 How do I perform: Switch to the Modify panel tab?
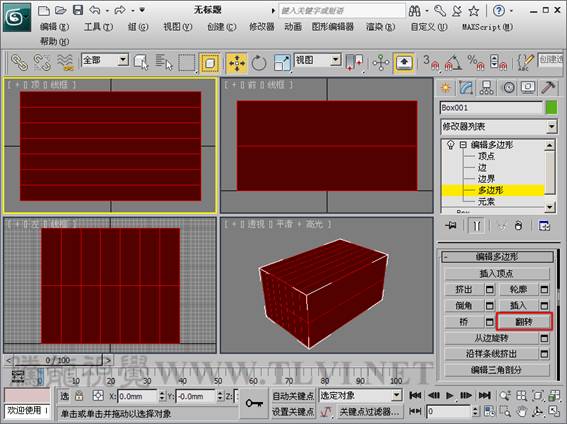tap(466, 88)
